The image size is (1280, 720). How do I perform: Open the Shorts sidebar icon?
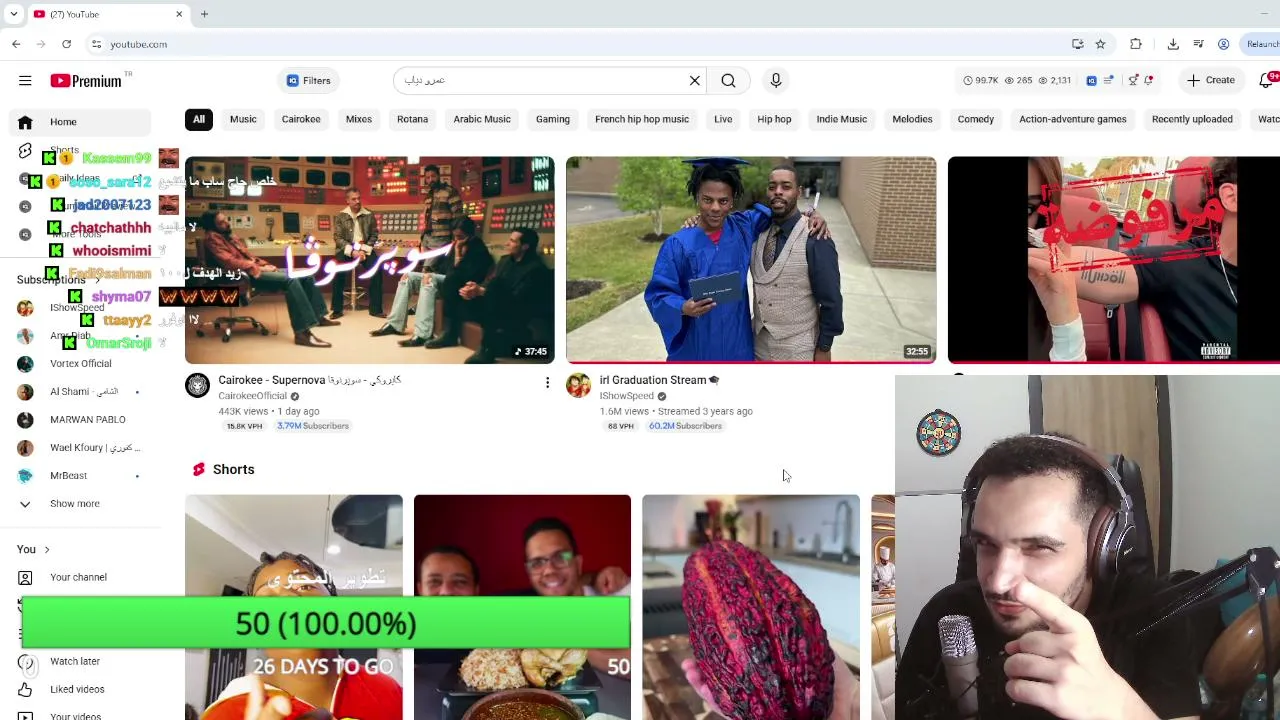coord(25,151)
